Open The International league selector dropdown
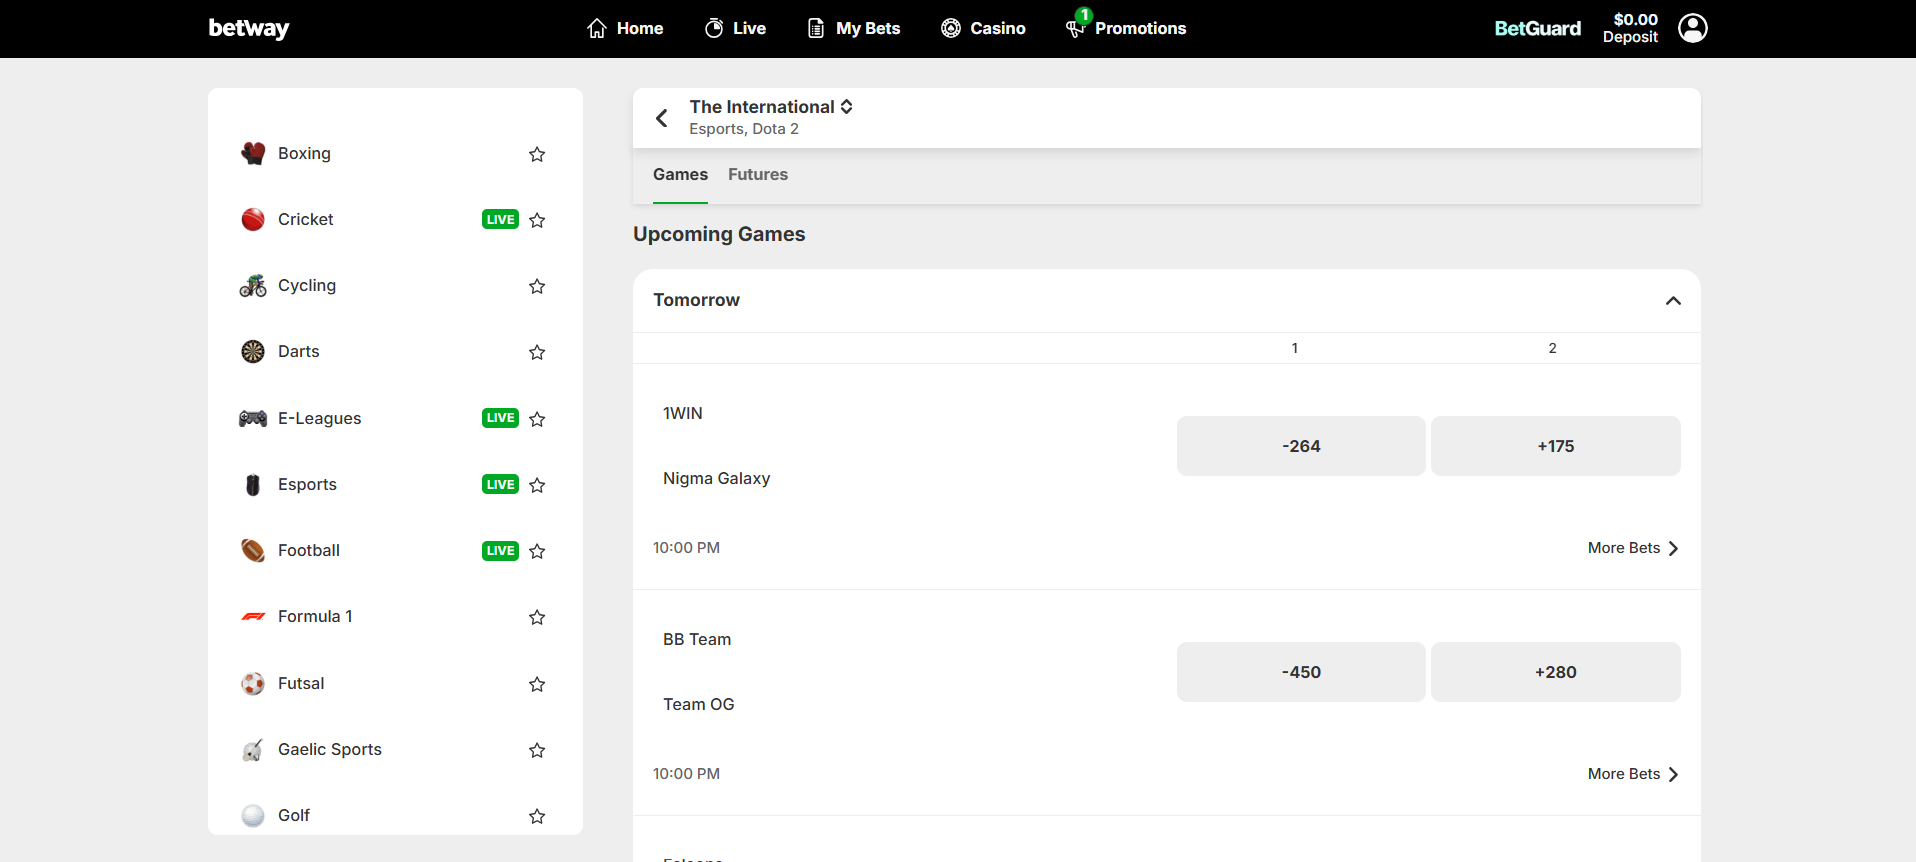Image resolution: width=1916 pixels, height=862 pixels. (x=771, y=107)
